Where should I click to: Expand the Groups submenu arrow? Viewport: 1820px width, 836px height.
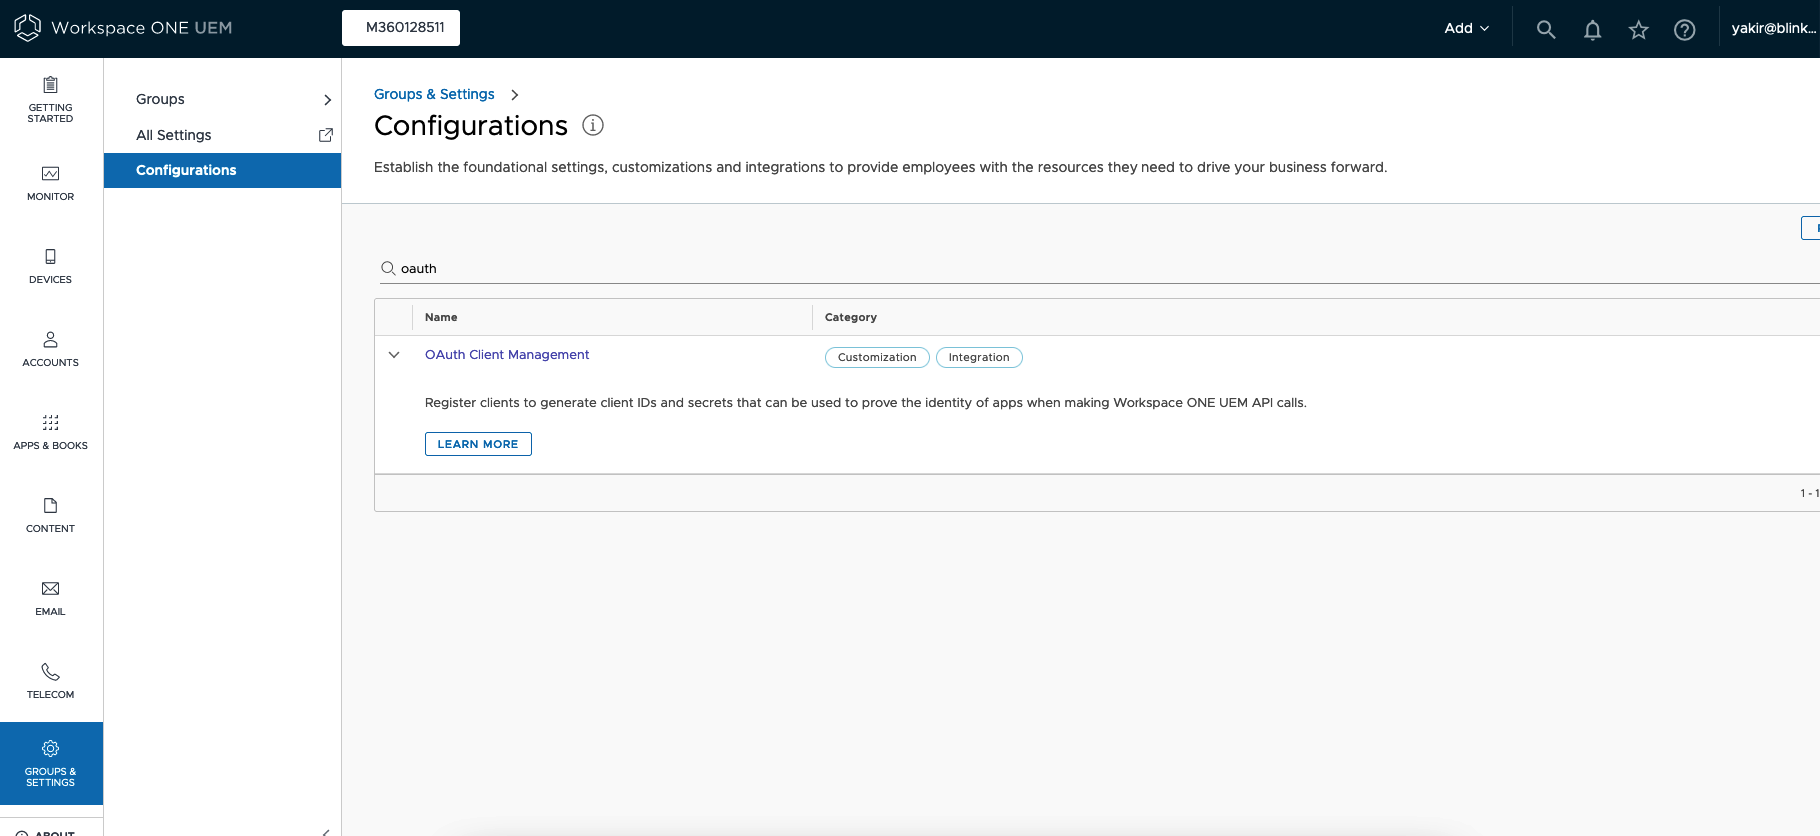[x=327, y=100]
